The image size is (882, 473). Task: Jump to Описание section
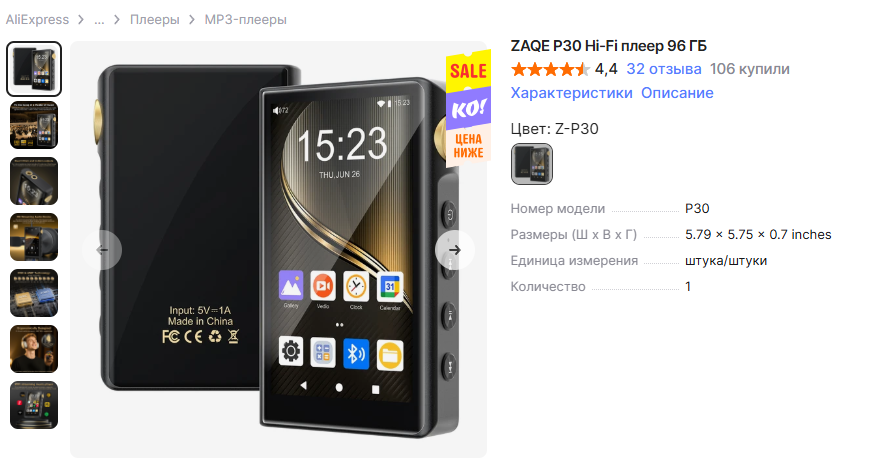point(677,93)
